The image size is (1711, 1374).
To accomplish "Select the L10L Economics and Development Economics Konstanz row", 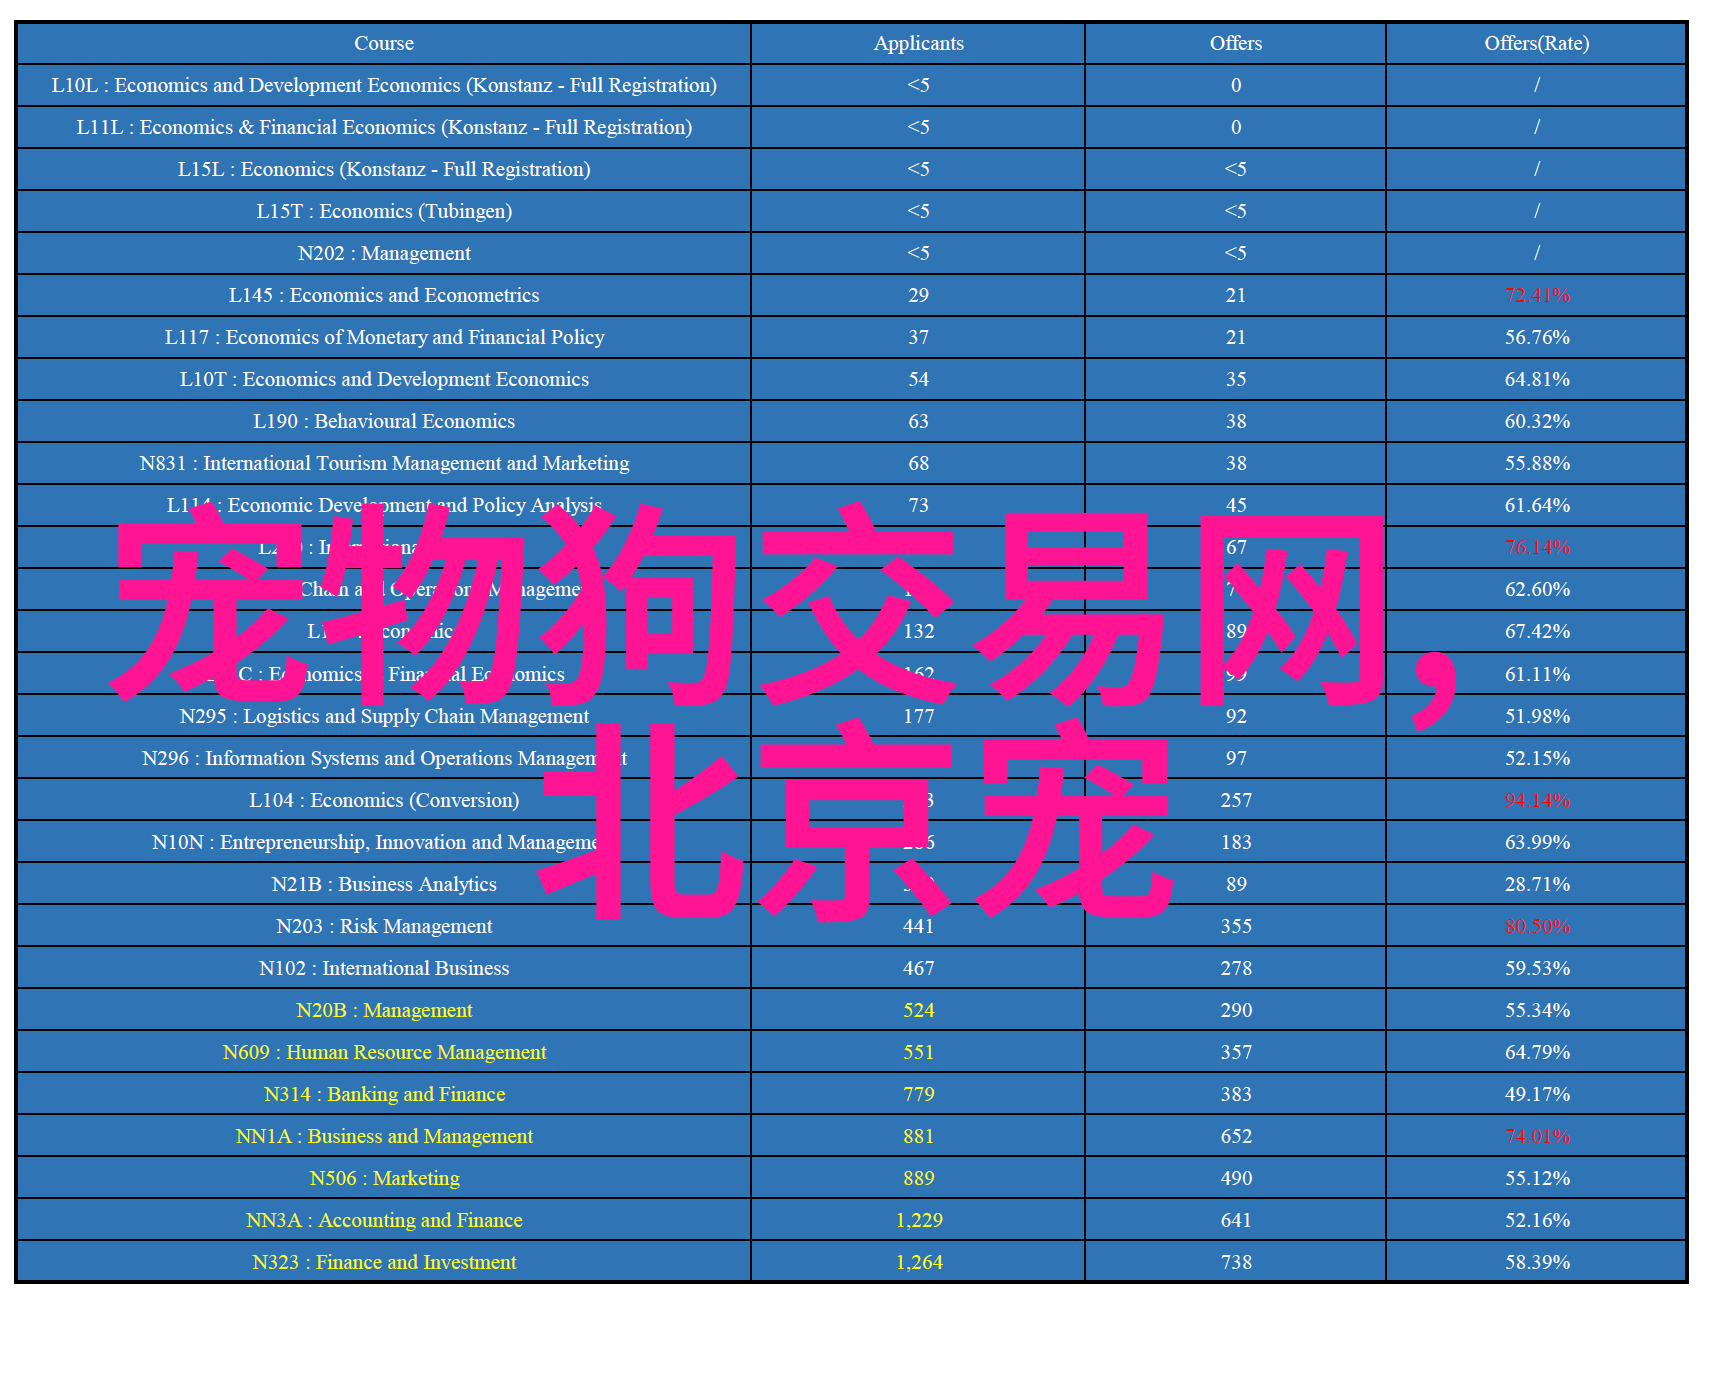I will pyautogui.click(x=852, y=85).
